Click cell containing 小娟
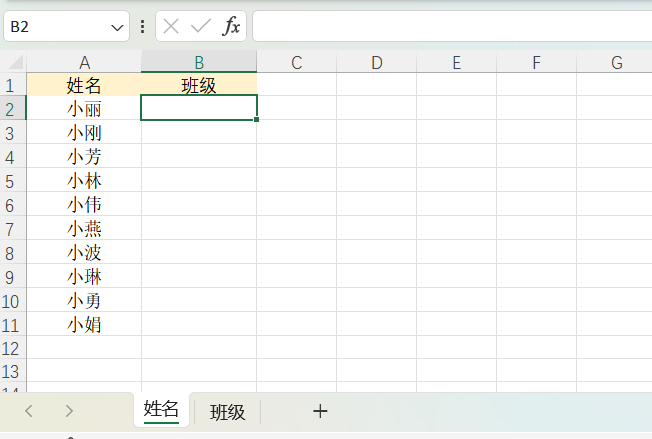The height and width of the screenshot is (439, 652). [x=84, y=324]
